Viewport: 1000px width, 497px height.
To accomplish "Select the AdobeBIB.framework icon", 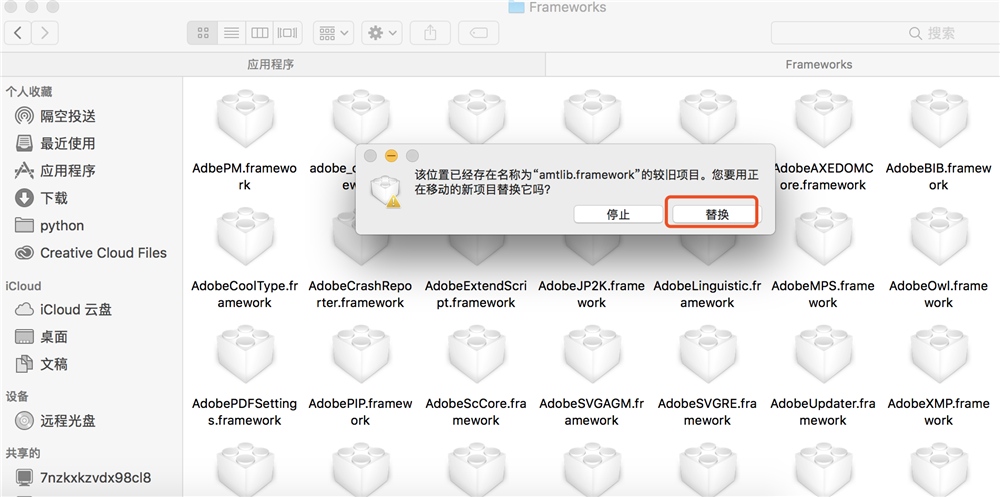I will point(938,121).
